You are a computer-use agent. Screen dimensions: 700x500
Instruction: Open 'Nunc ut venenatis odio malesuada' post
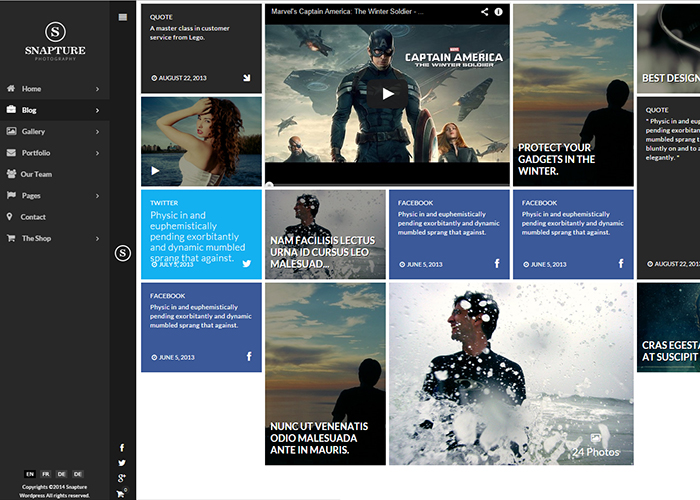tap(325, 374)
